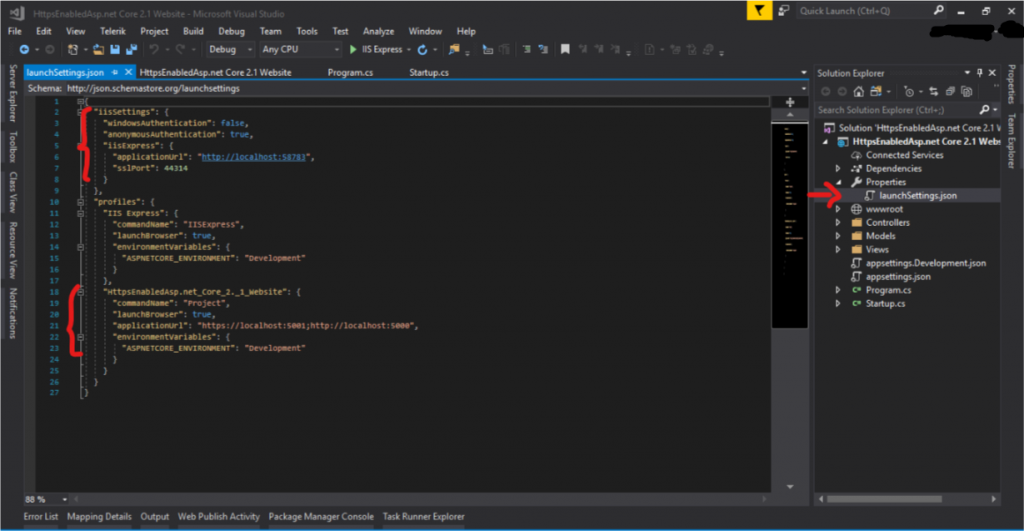Open the Team Explorer side tab

click(x=1012, y=141)
